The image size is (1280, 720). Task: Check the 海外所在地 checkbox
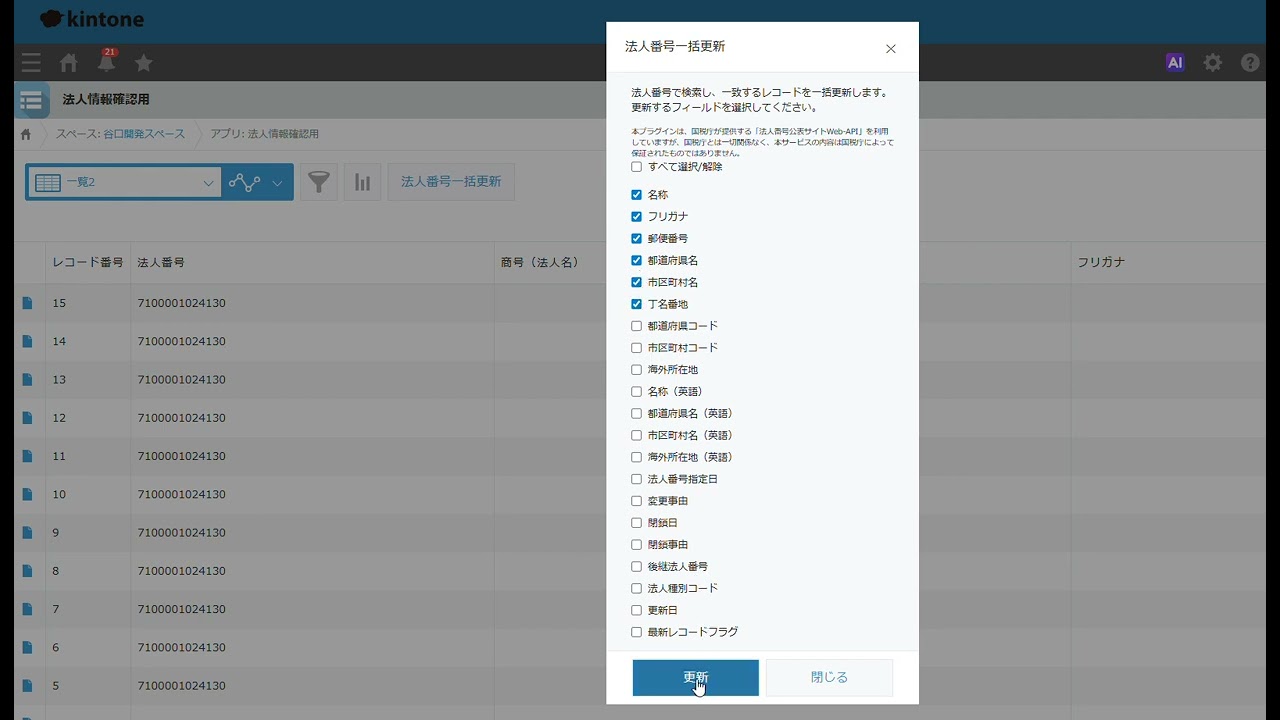tap(636, 370)
